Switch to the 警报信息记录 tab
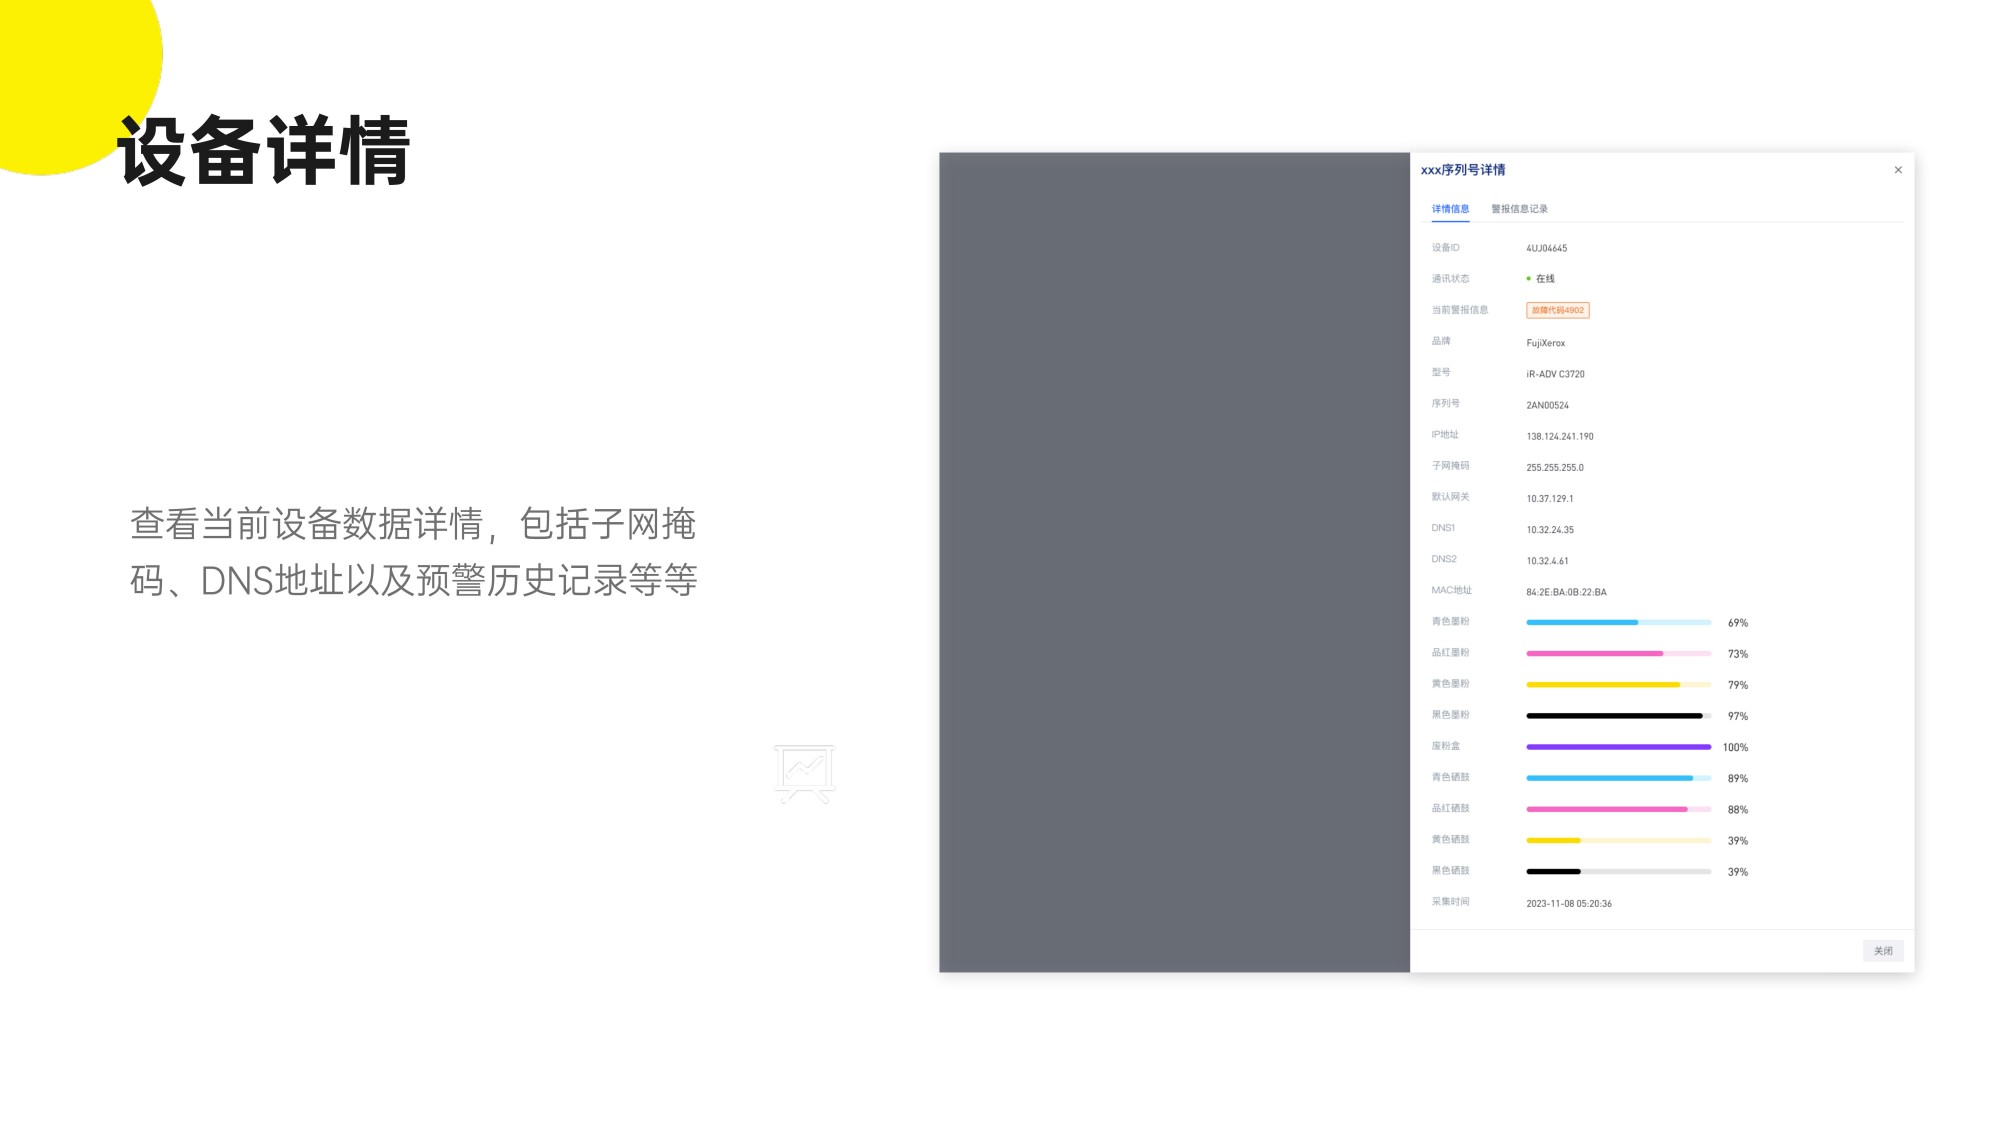 (x=1519, y=209)
